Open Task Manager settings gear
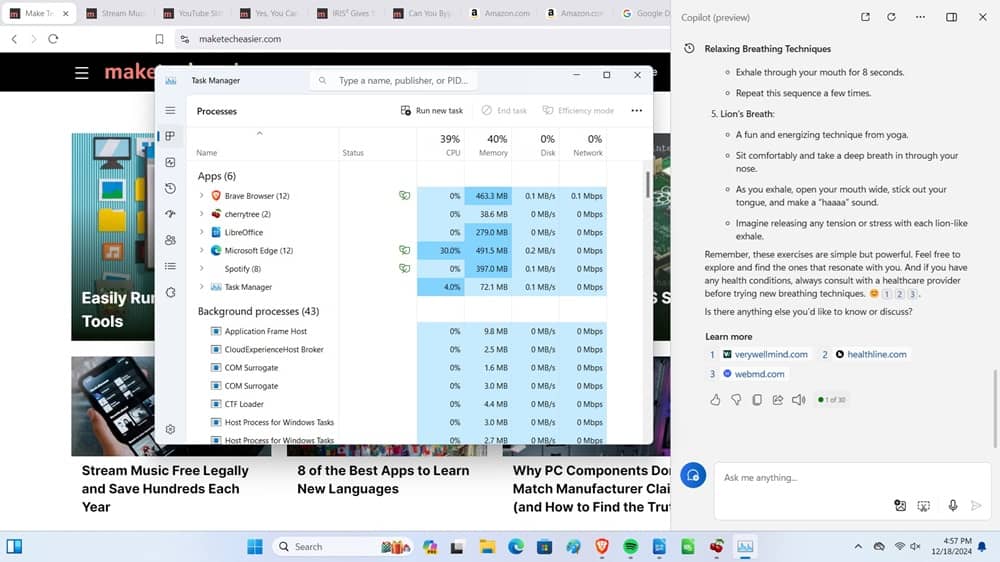This screenshot has height=562, width=1000. click(x=170, y=429)
